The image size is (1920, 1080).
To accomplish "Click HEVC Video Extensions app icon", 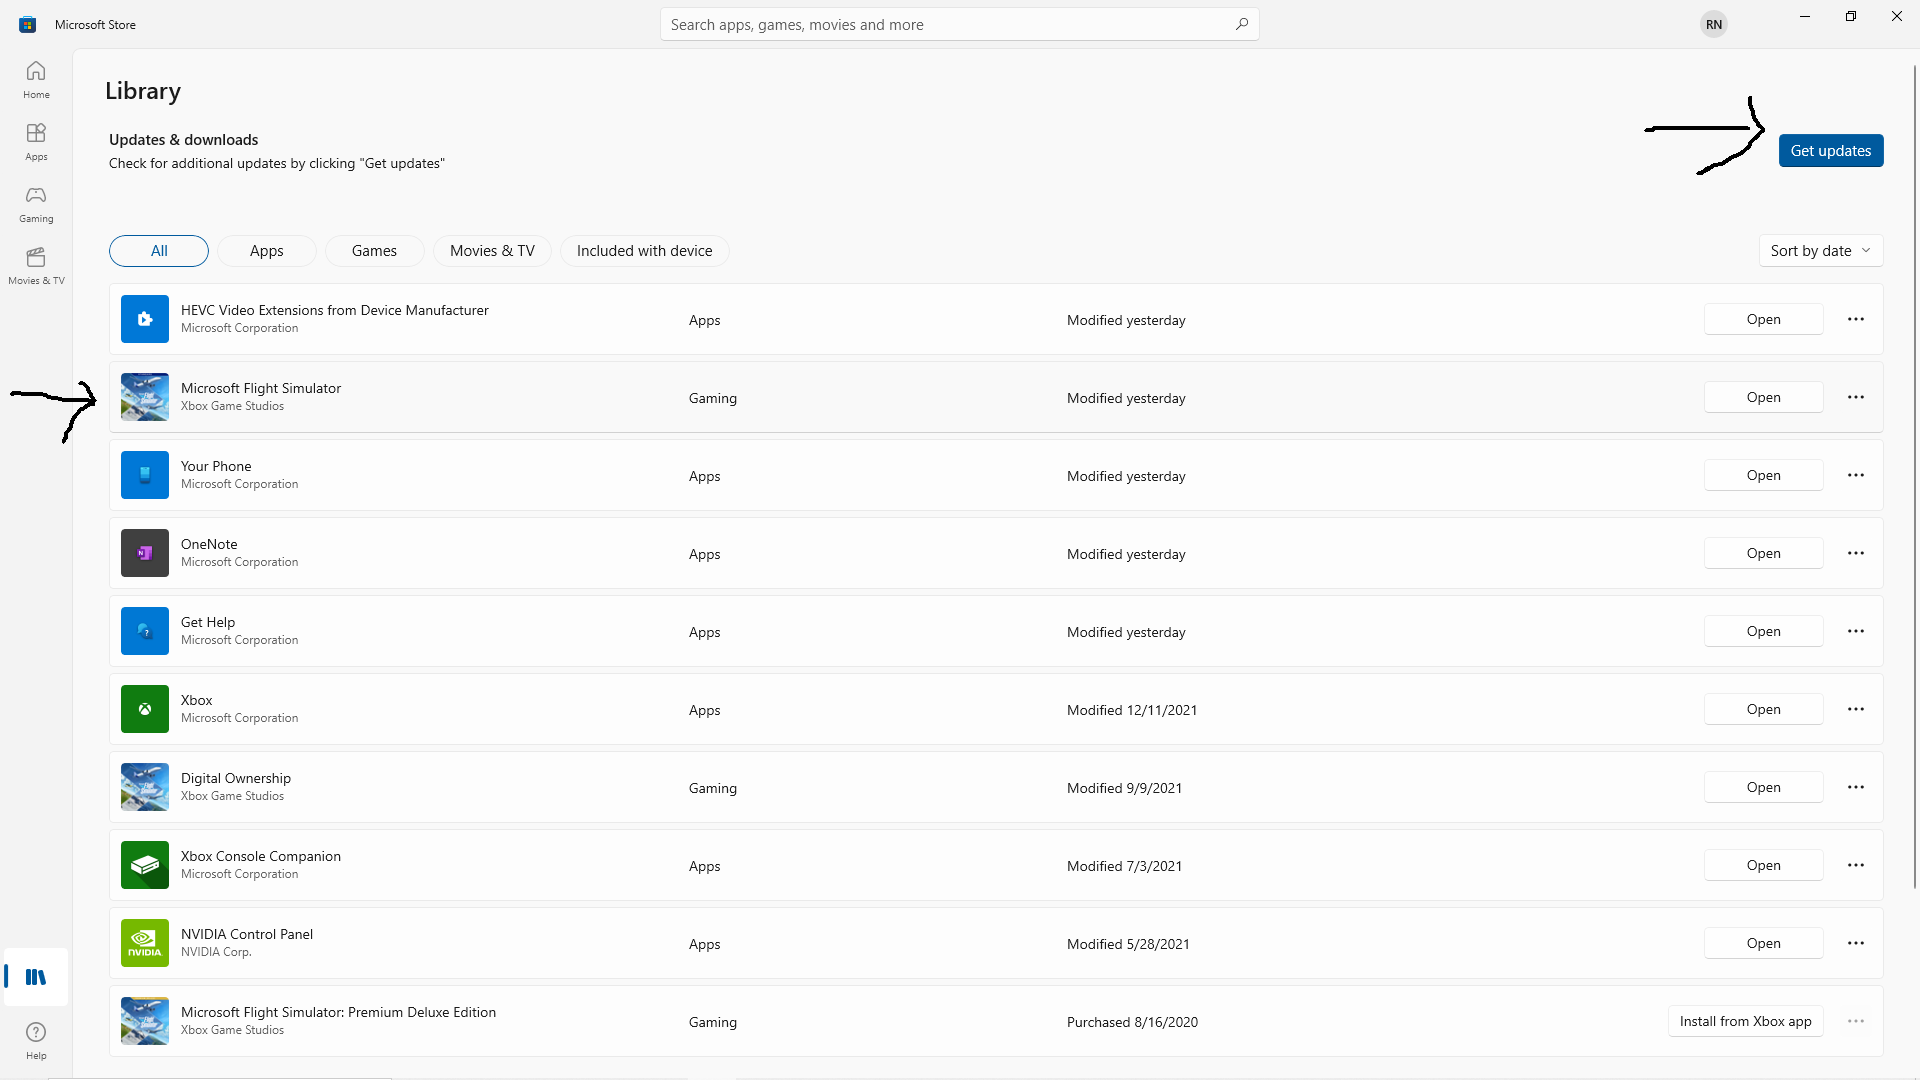I will click(x=145, y=319).
